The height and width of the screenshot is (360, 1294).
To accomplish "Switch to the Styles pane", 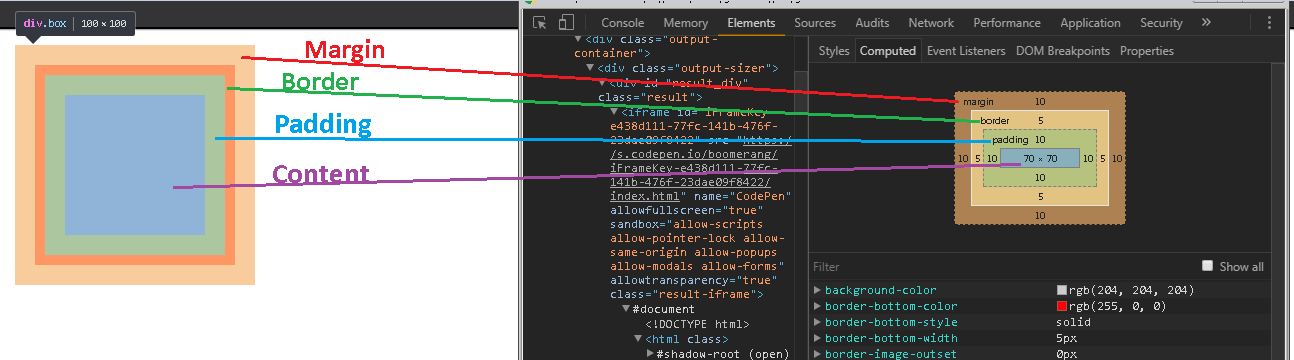I will 834,51.
